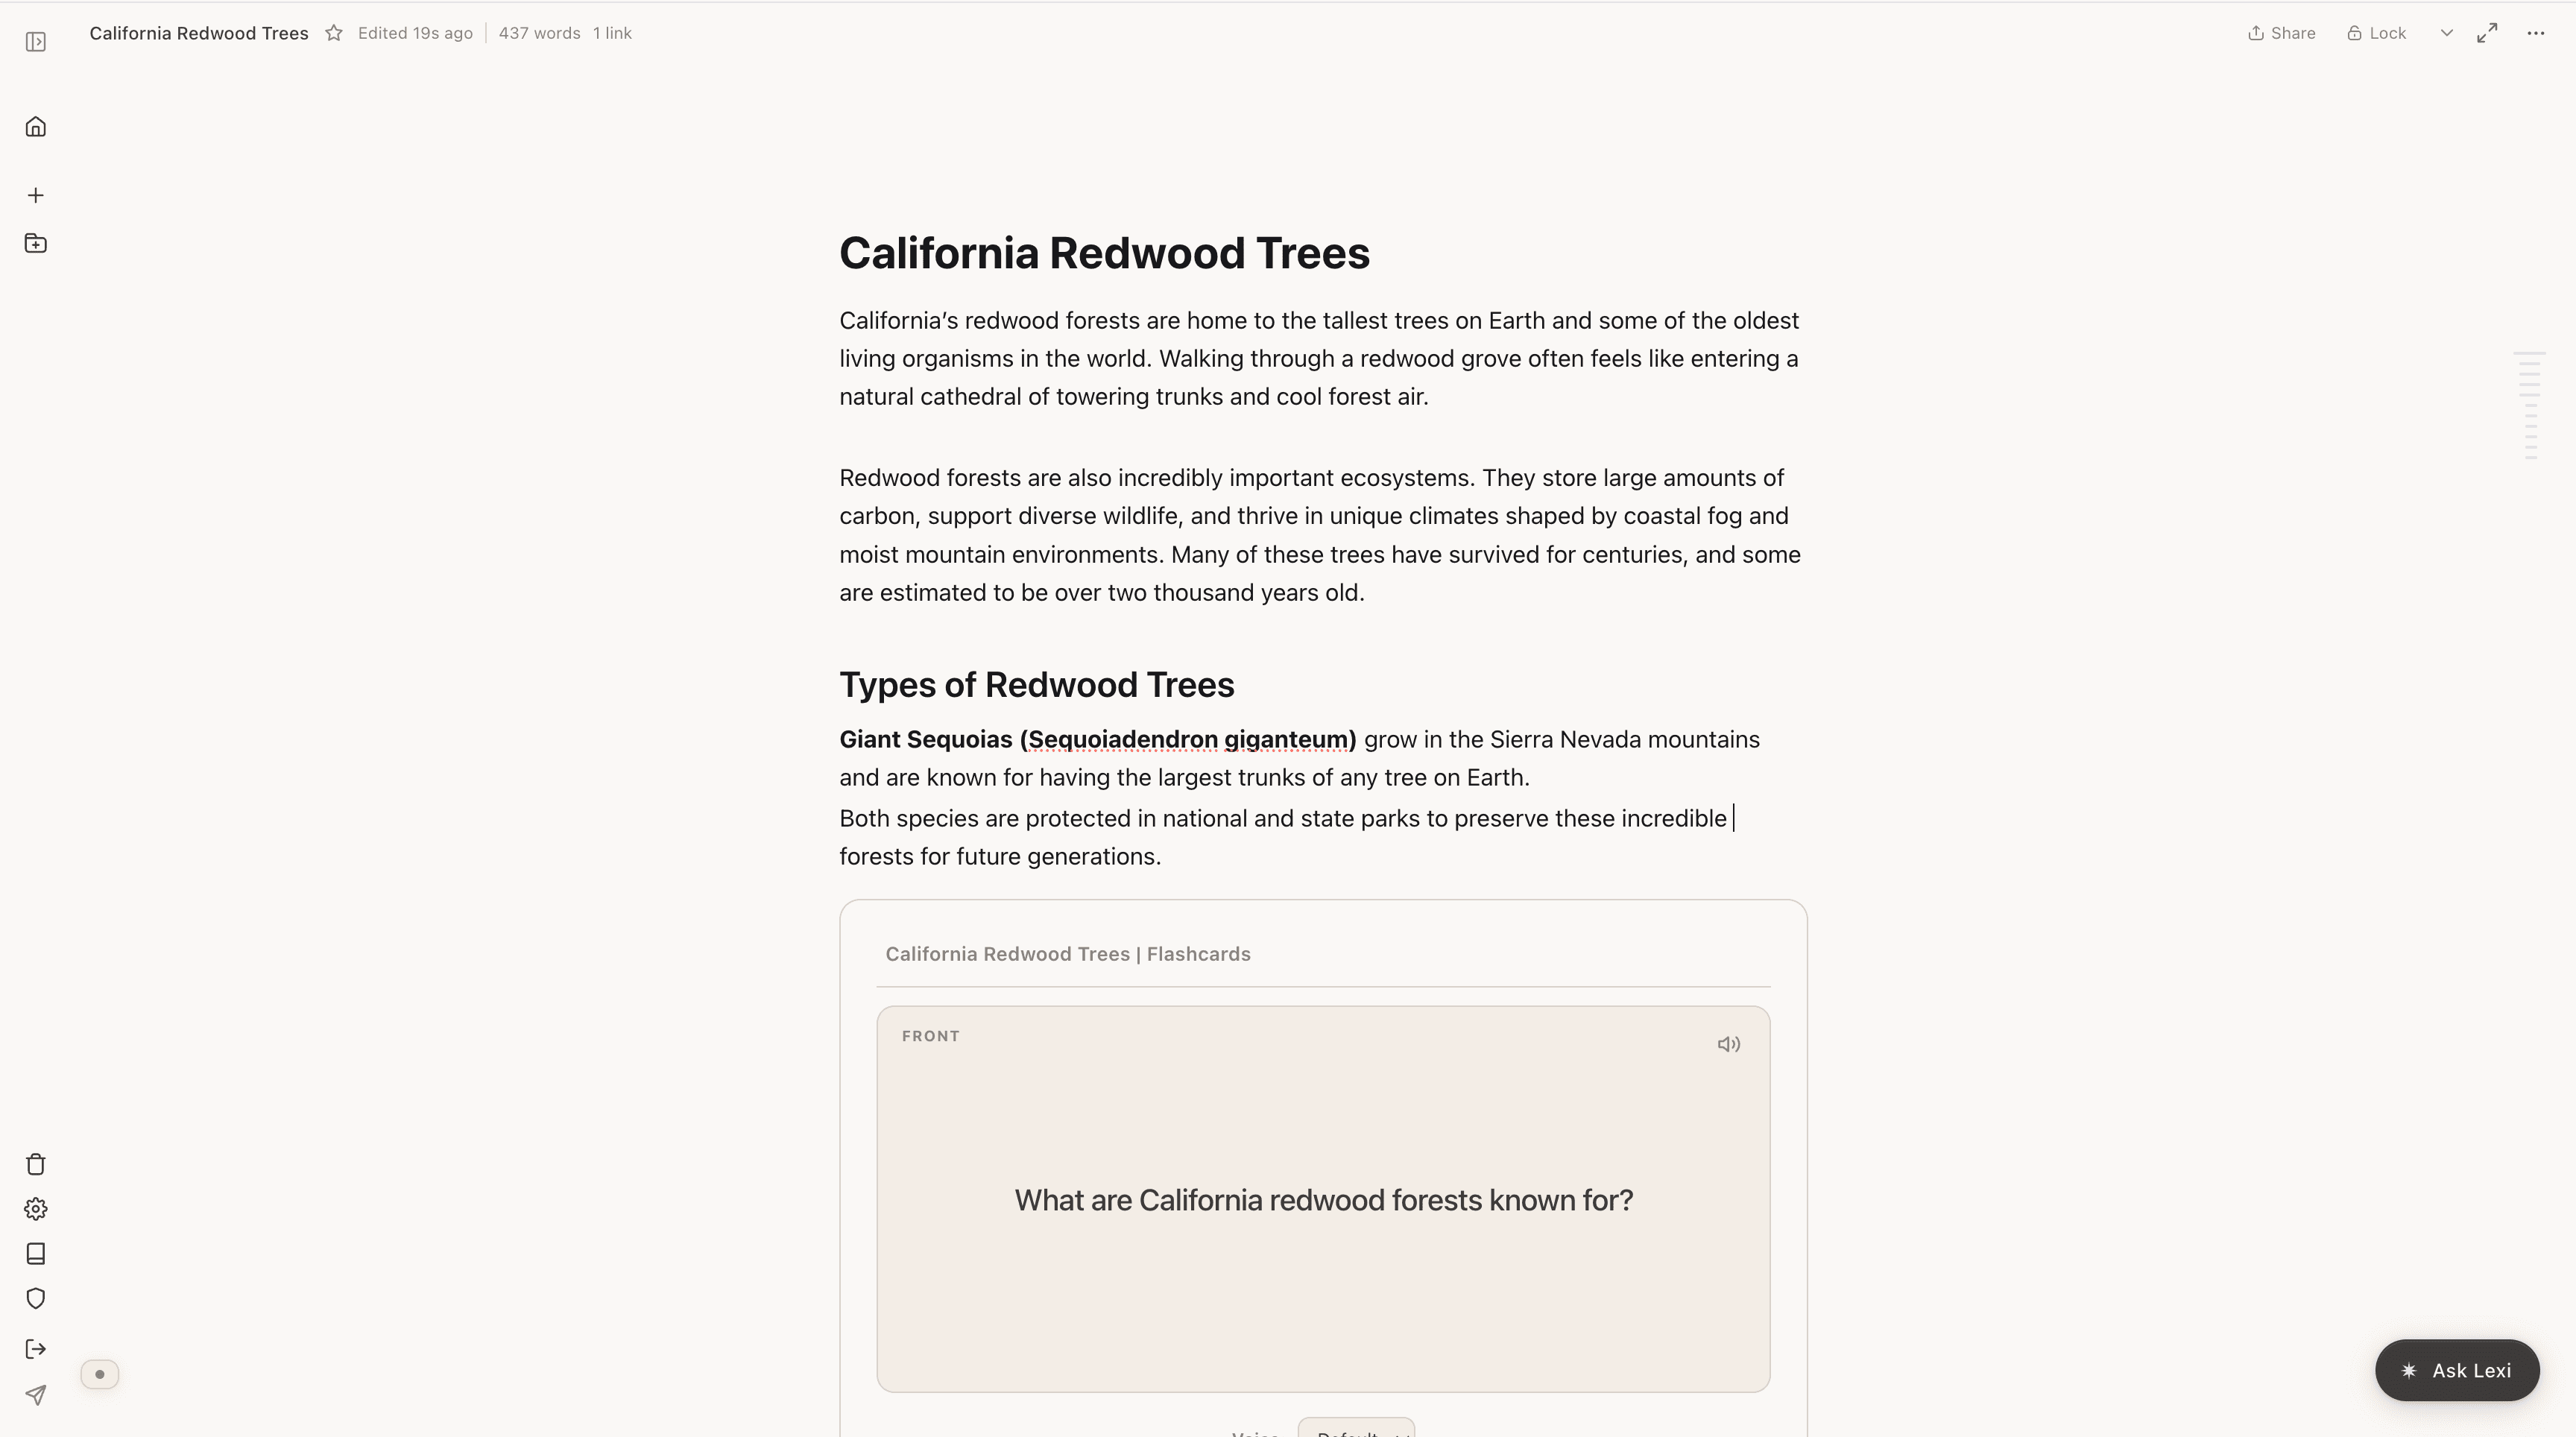Switch the small toggle near bottom-left

pyautogui.click(x=99, y=1373)
